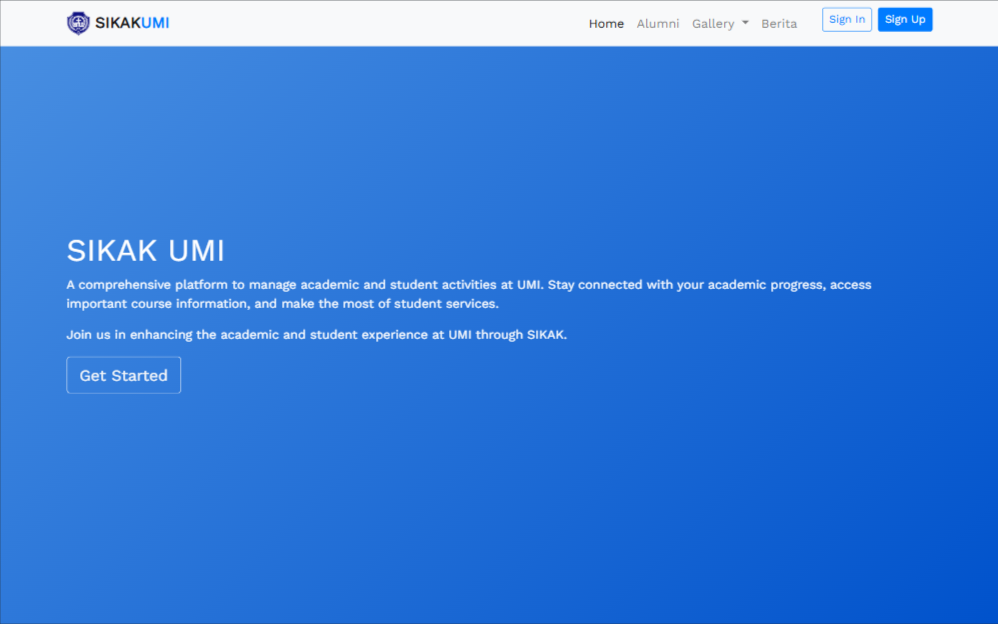
Task: Click the Get Started button border outline
Action: 123,358
